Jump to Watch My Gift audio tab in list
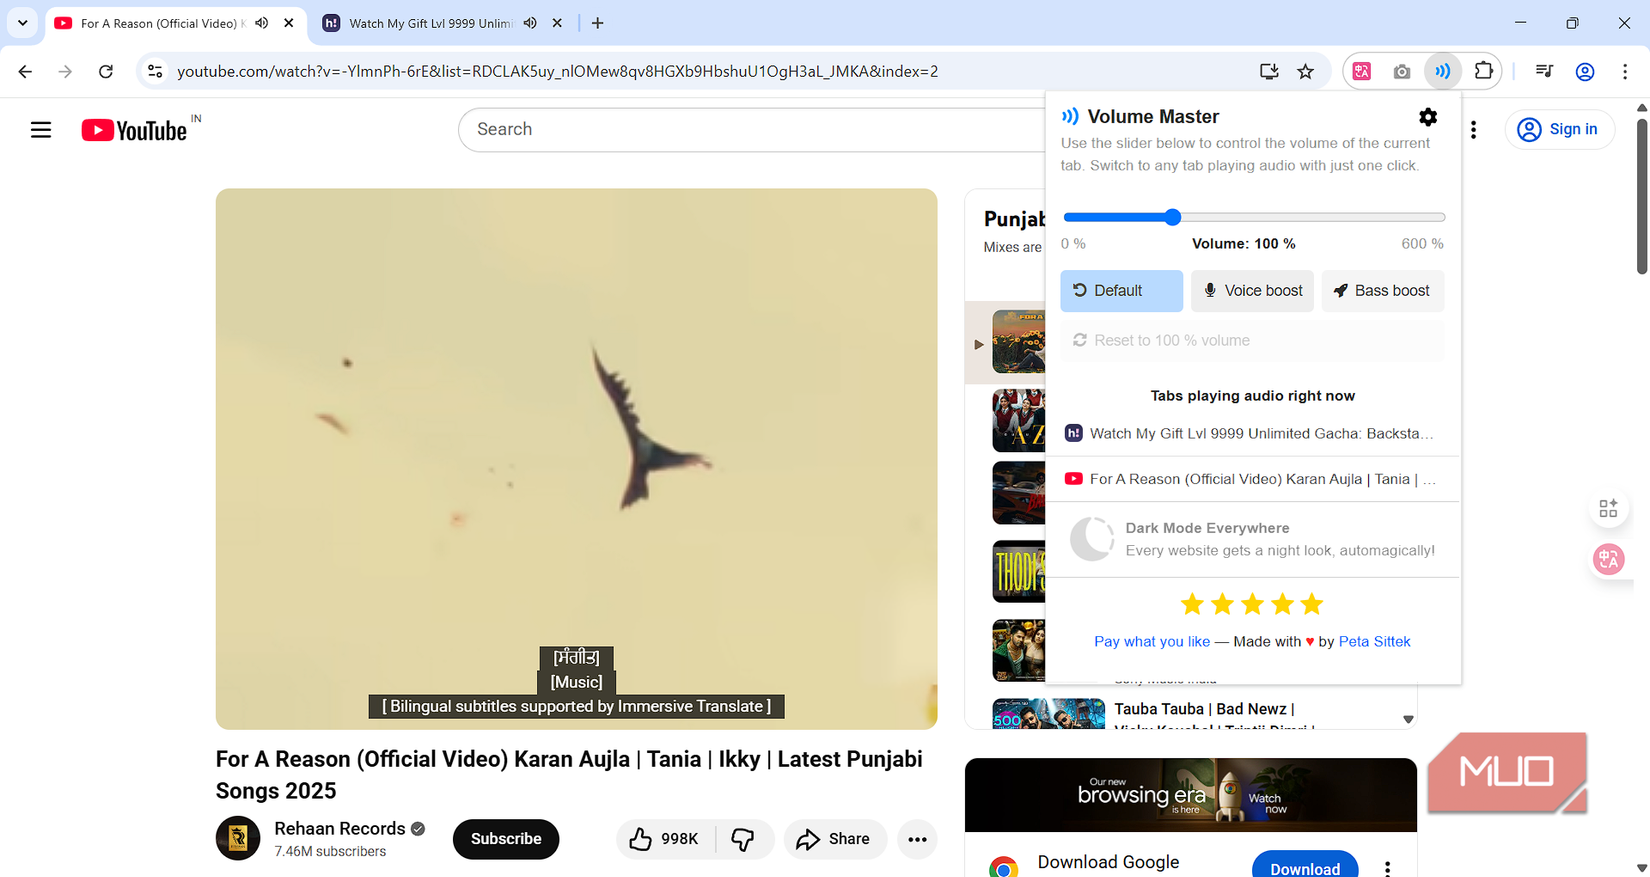The image size is (1650, 877). coord(1252,433)
